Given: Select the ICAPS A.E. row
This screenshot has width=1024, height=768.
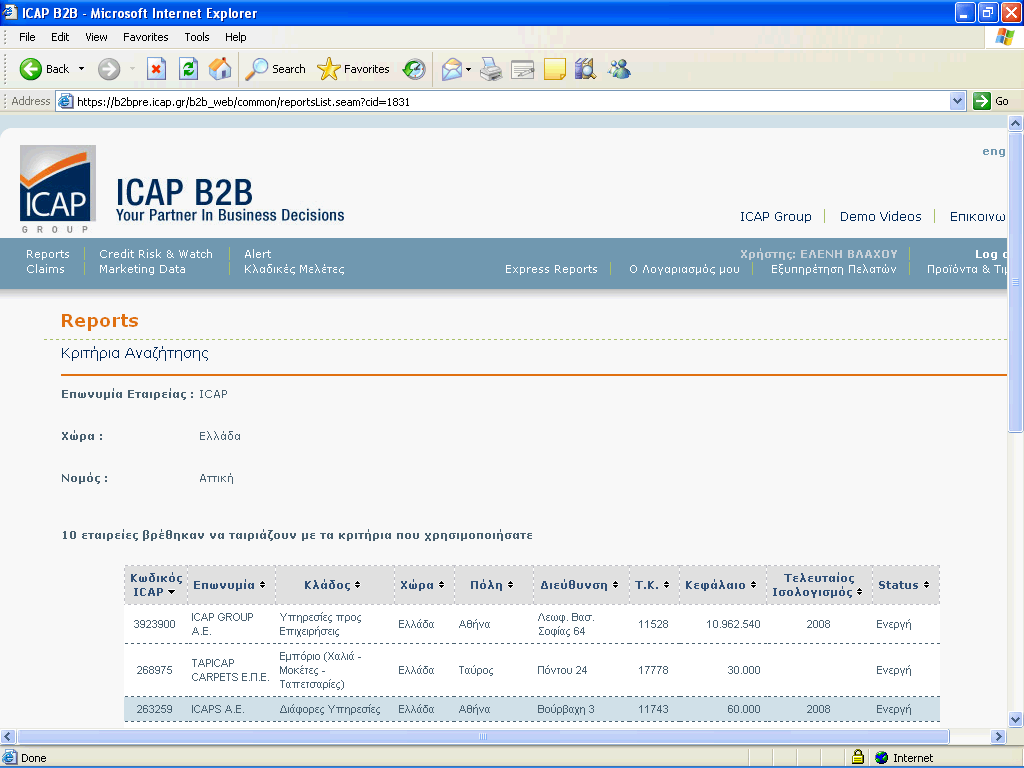Looking at the screenshot, I should click(x=532, y=709).
